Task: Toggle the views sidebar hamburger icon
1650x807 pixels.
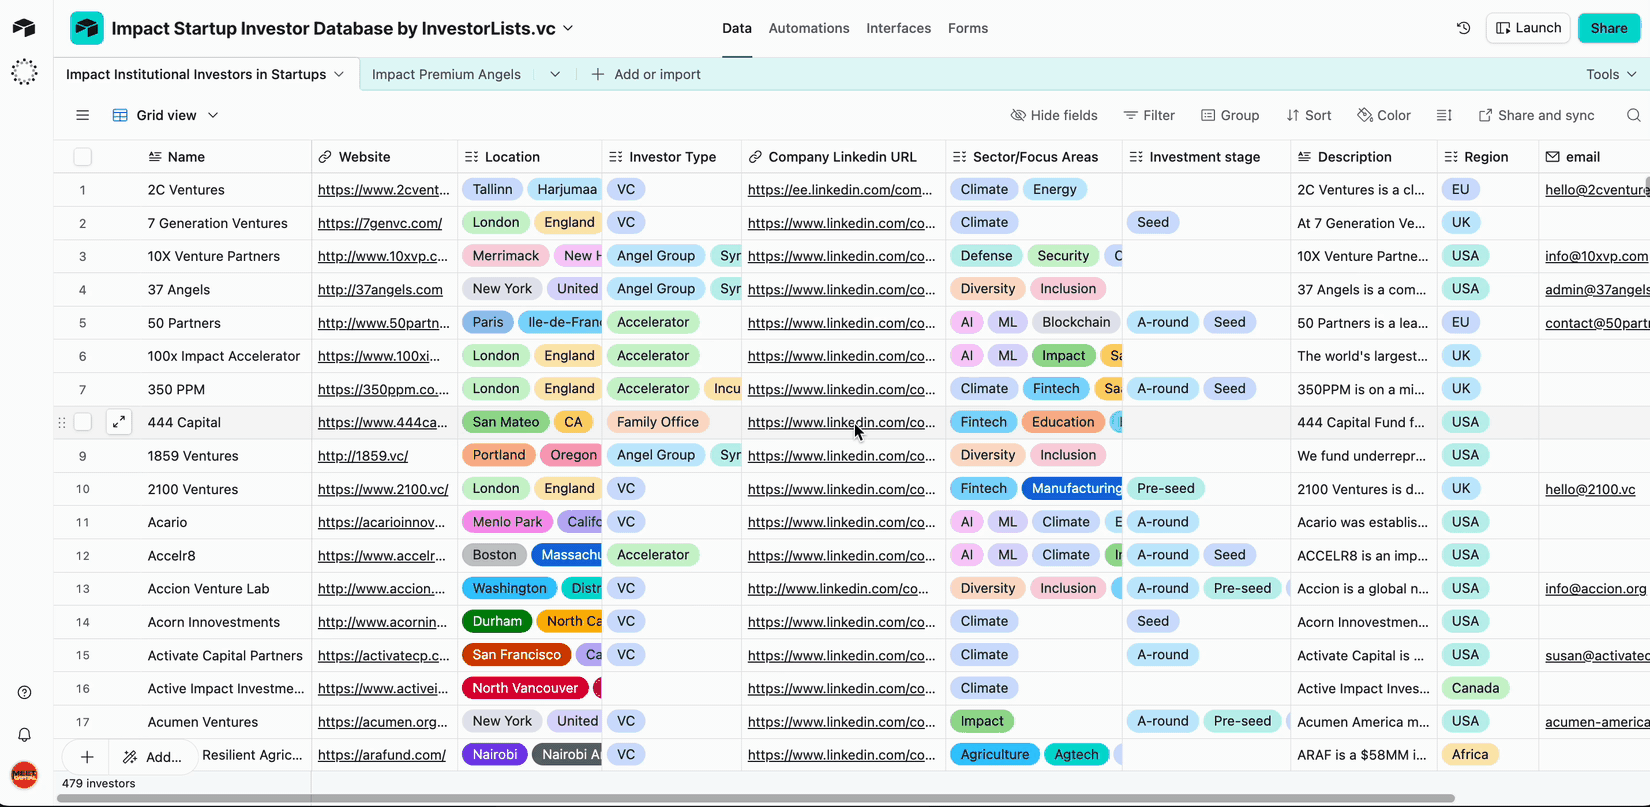Action: coord(83,116)
